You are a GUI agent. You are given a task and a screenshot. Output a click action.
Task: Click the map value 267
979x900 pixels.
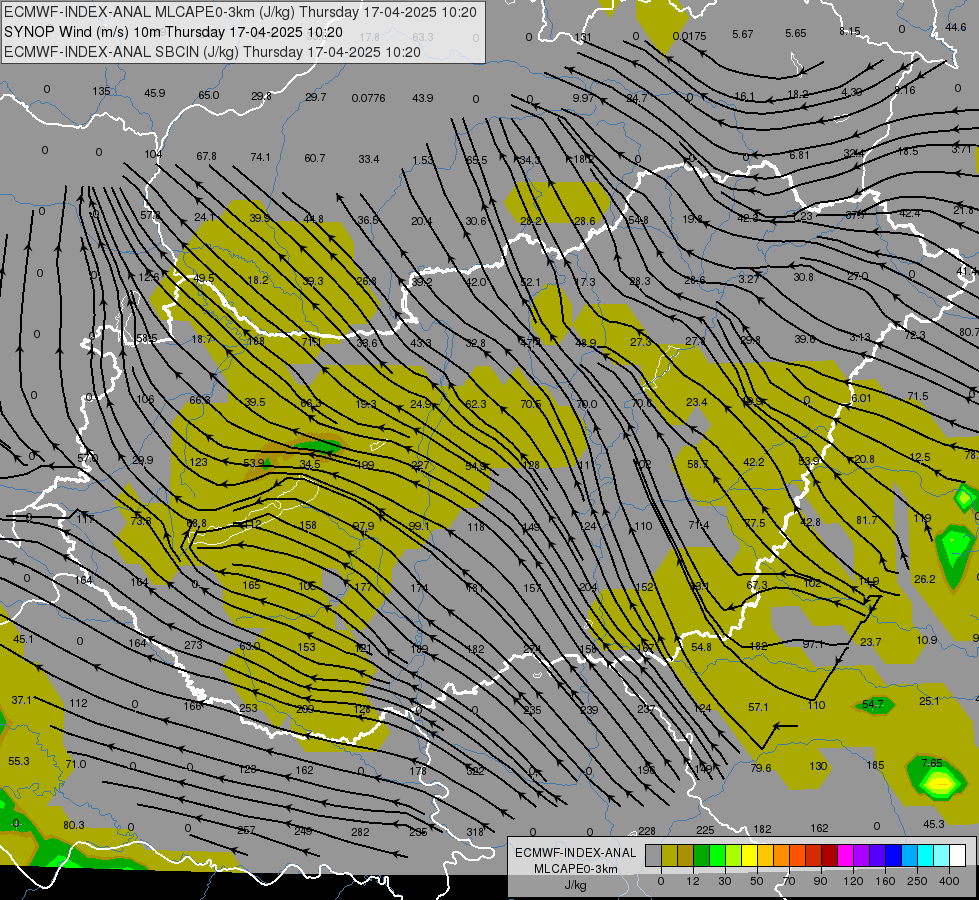pos(246,830)
